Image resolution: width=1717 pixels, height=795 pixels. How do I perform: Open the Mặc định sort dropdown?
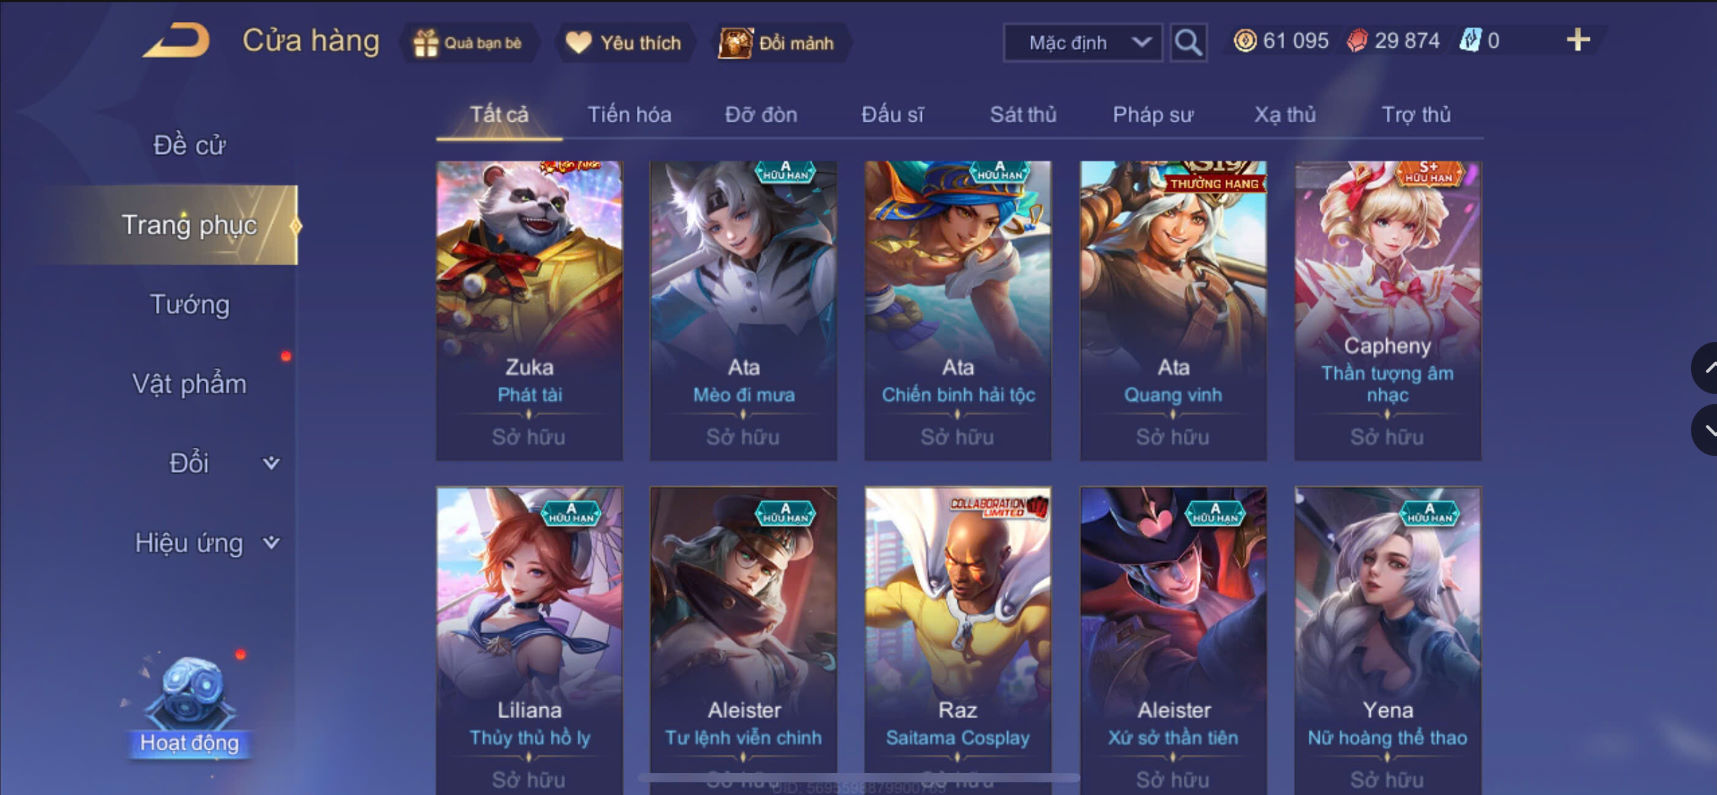pos(1083,43)
